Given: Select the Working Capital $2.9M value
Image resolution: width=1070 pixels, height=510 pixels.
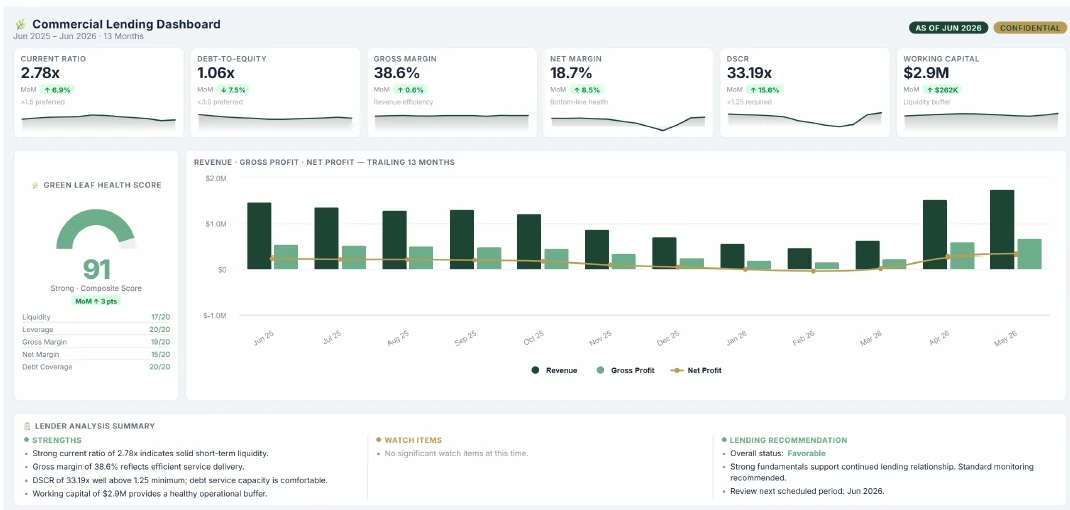Looking at the screenshot, I should (925, 73).
